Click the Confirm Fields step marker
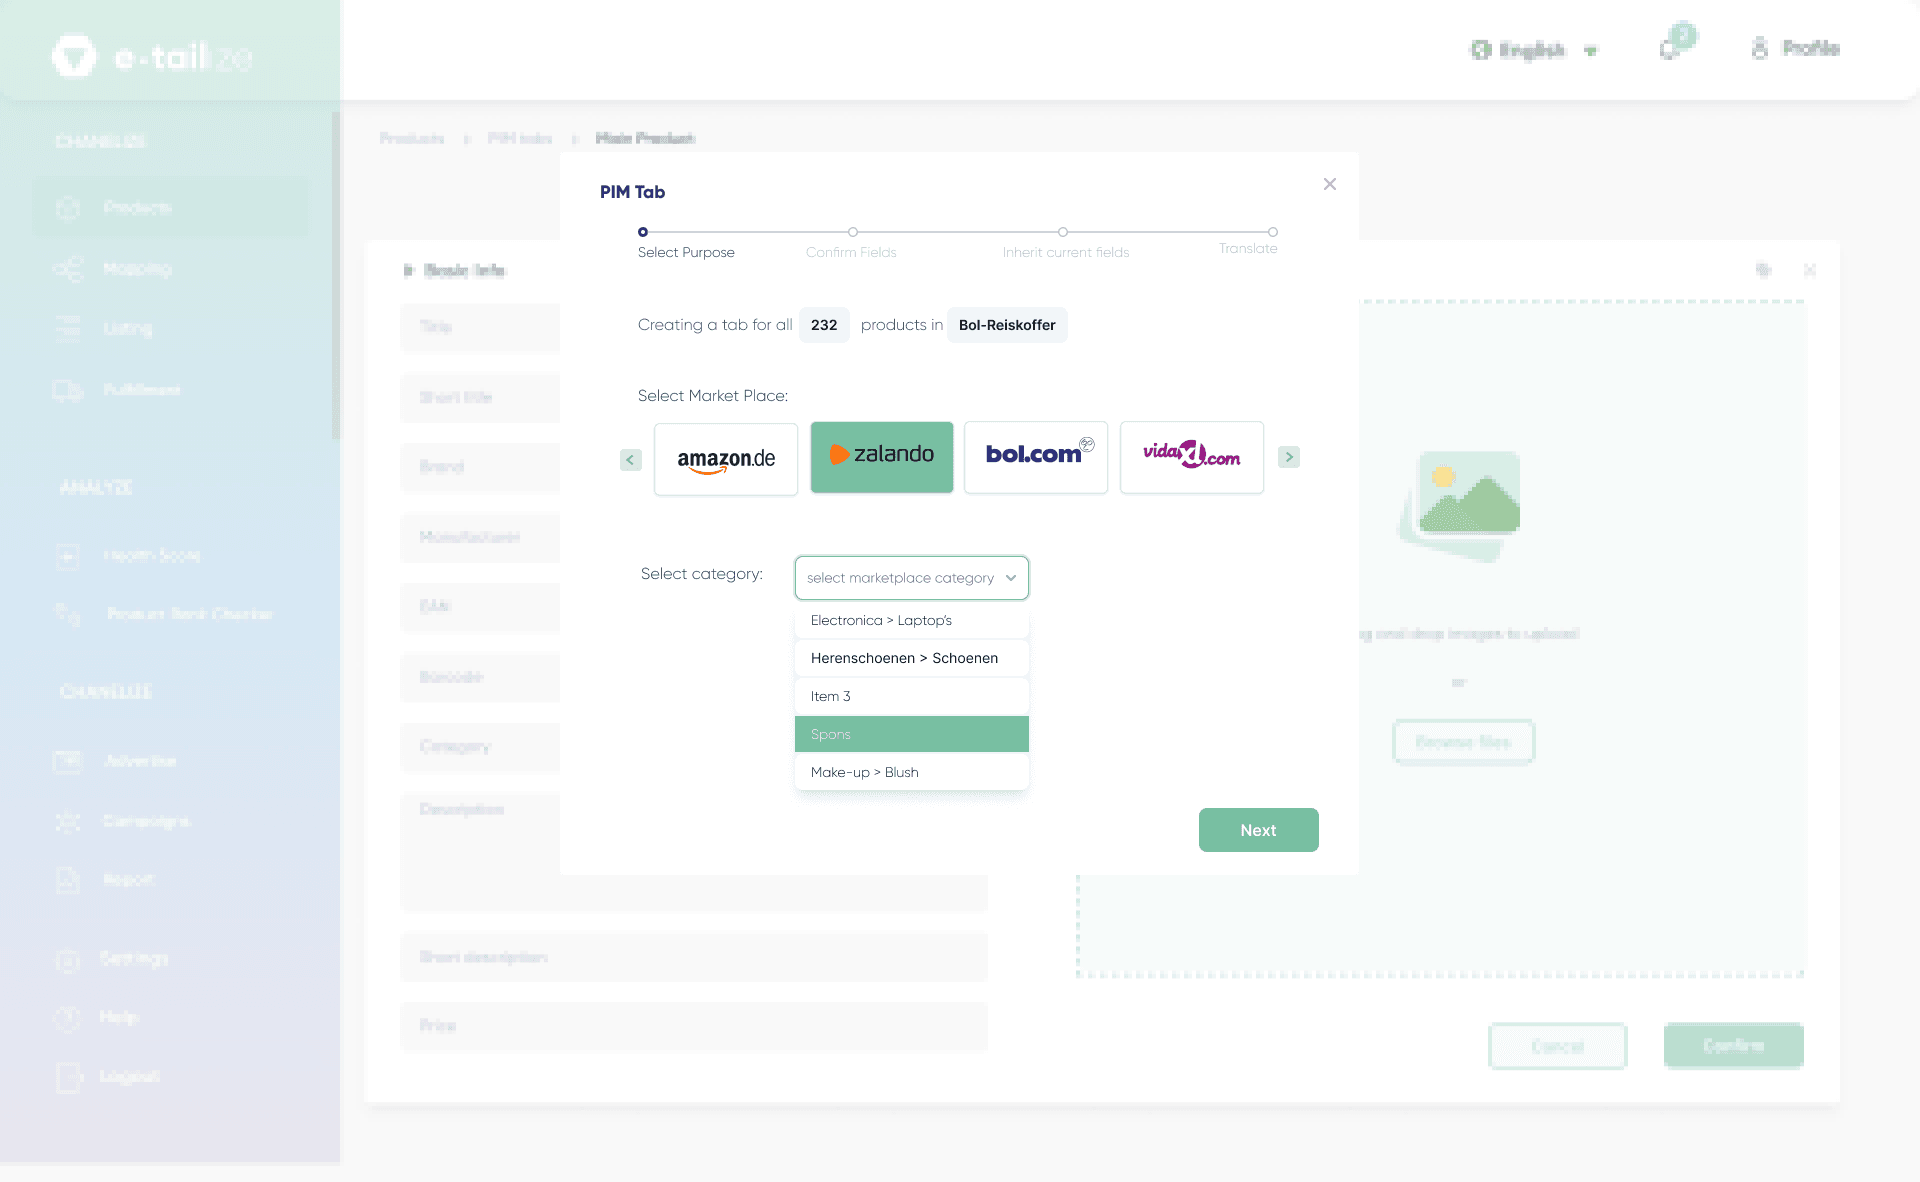This screenshot has width=1920, height=1182. tap(853, 232)
